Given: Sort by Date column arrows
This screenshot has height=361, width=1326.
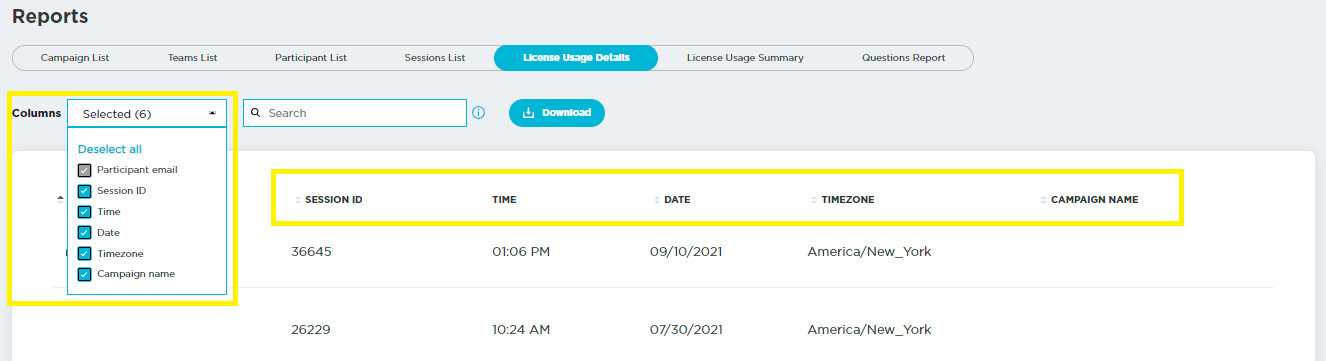Looking at the screenshot, I should click(x=657, y=200).
